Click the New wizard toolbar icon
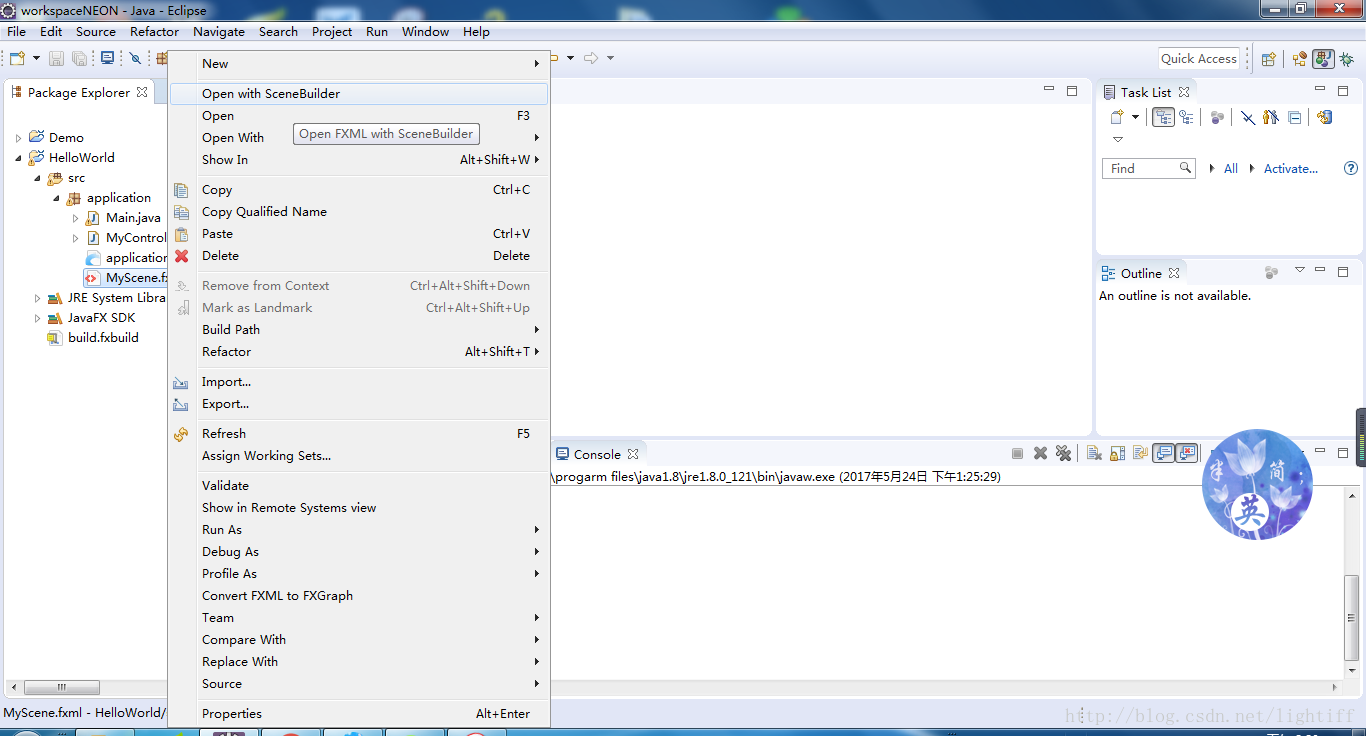Viewport: 1366px width, 736px height. 17,59
